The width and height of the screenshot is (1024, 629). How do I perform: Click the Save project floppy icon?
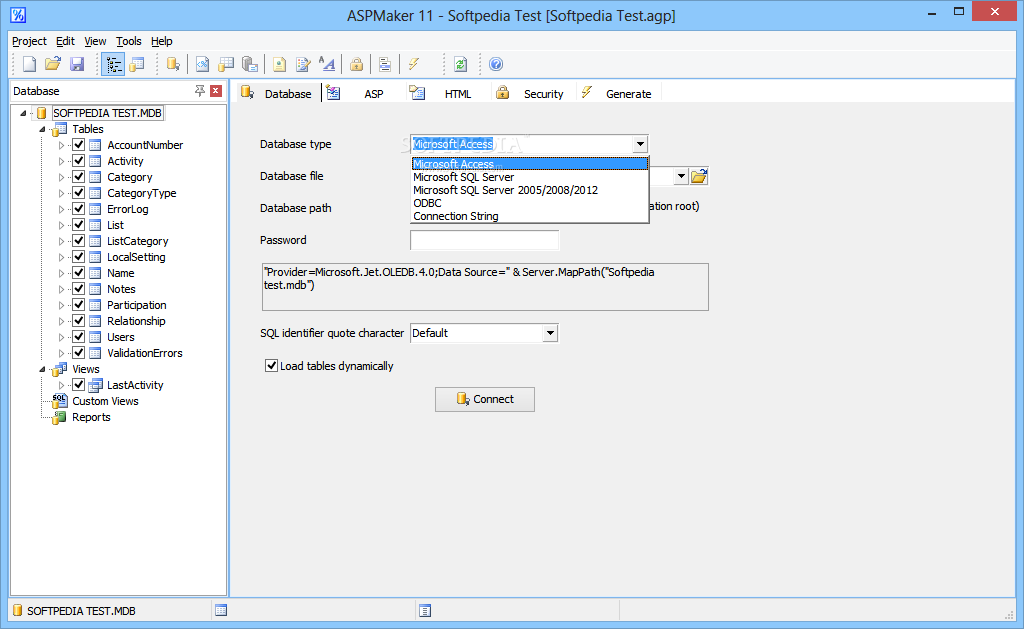click(x=77, y=64)
